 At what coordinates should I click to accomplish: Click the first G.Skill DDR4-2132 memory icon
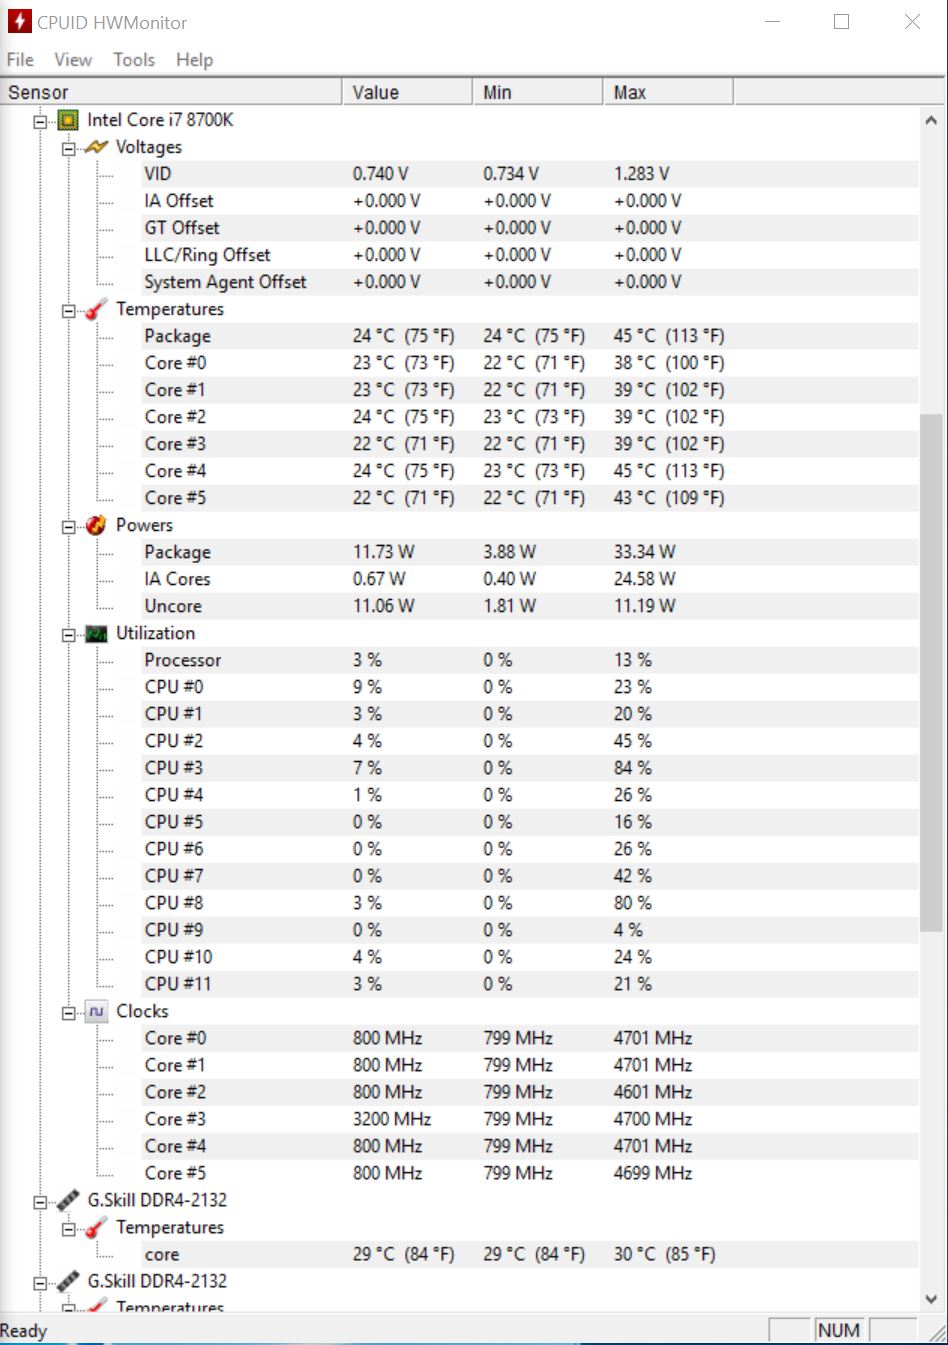click(x=68, y=1200)
